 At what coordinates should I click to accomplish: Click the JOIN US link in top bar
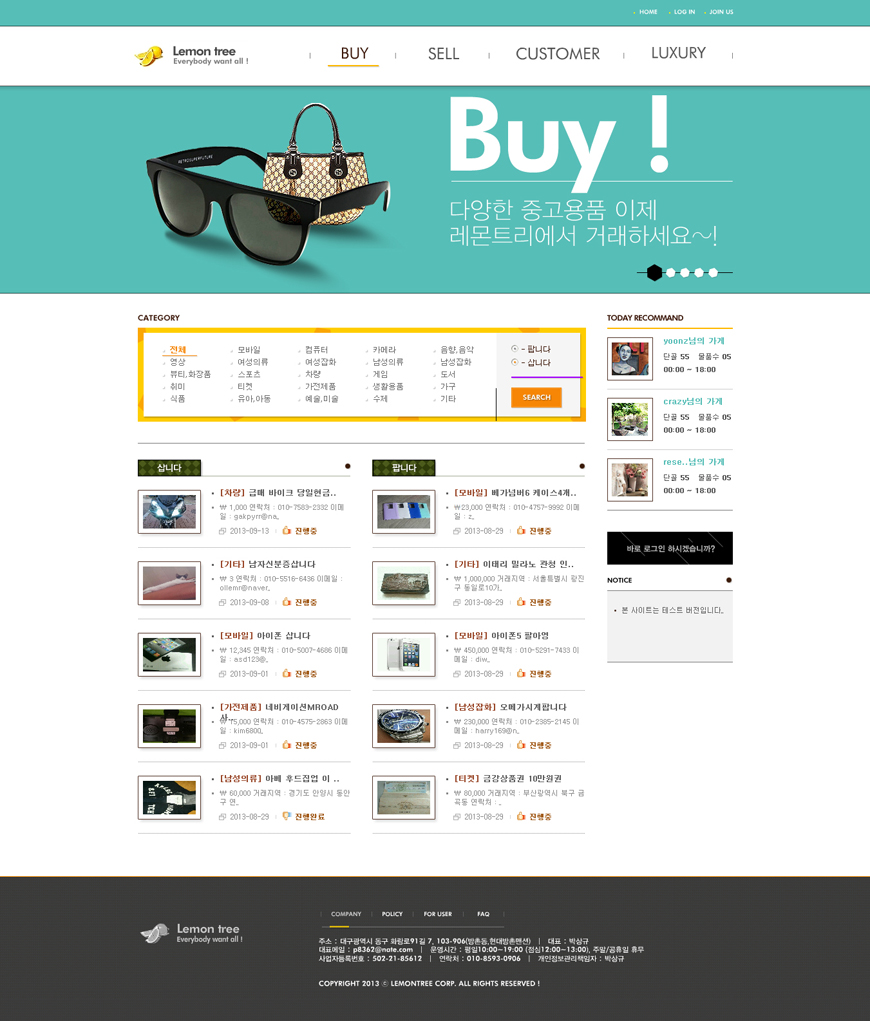[721, 12]
